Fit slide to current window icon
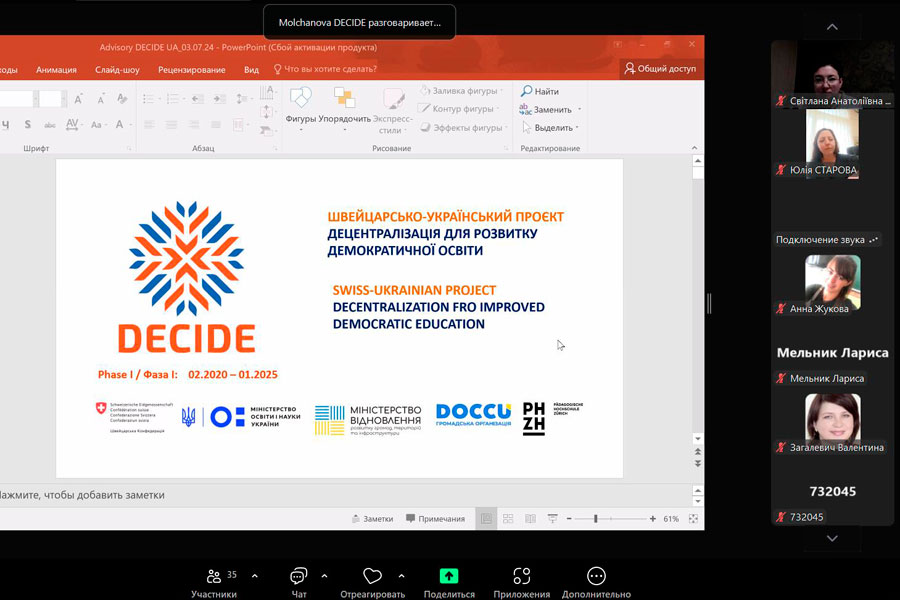The width and height of the screenshot is (900, 600). pos(693,518)
